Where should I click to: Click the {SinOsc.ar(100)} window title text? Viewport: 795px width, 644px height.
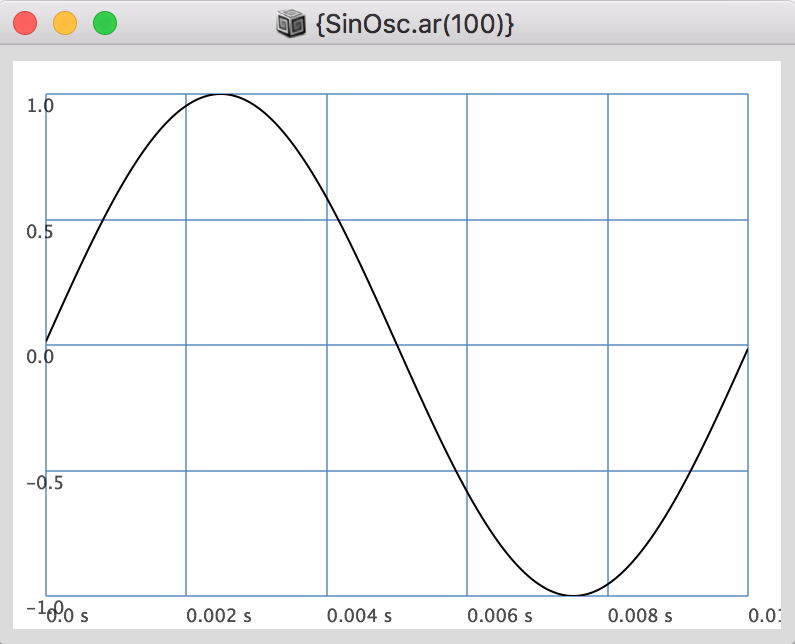pos(414,23)
